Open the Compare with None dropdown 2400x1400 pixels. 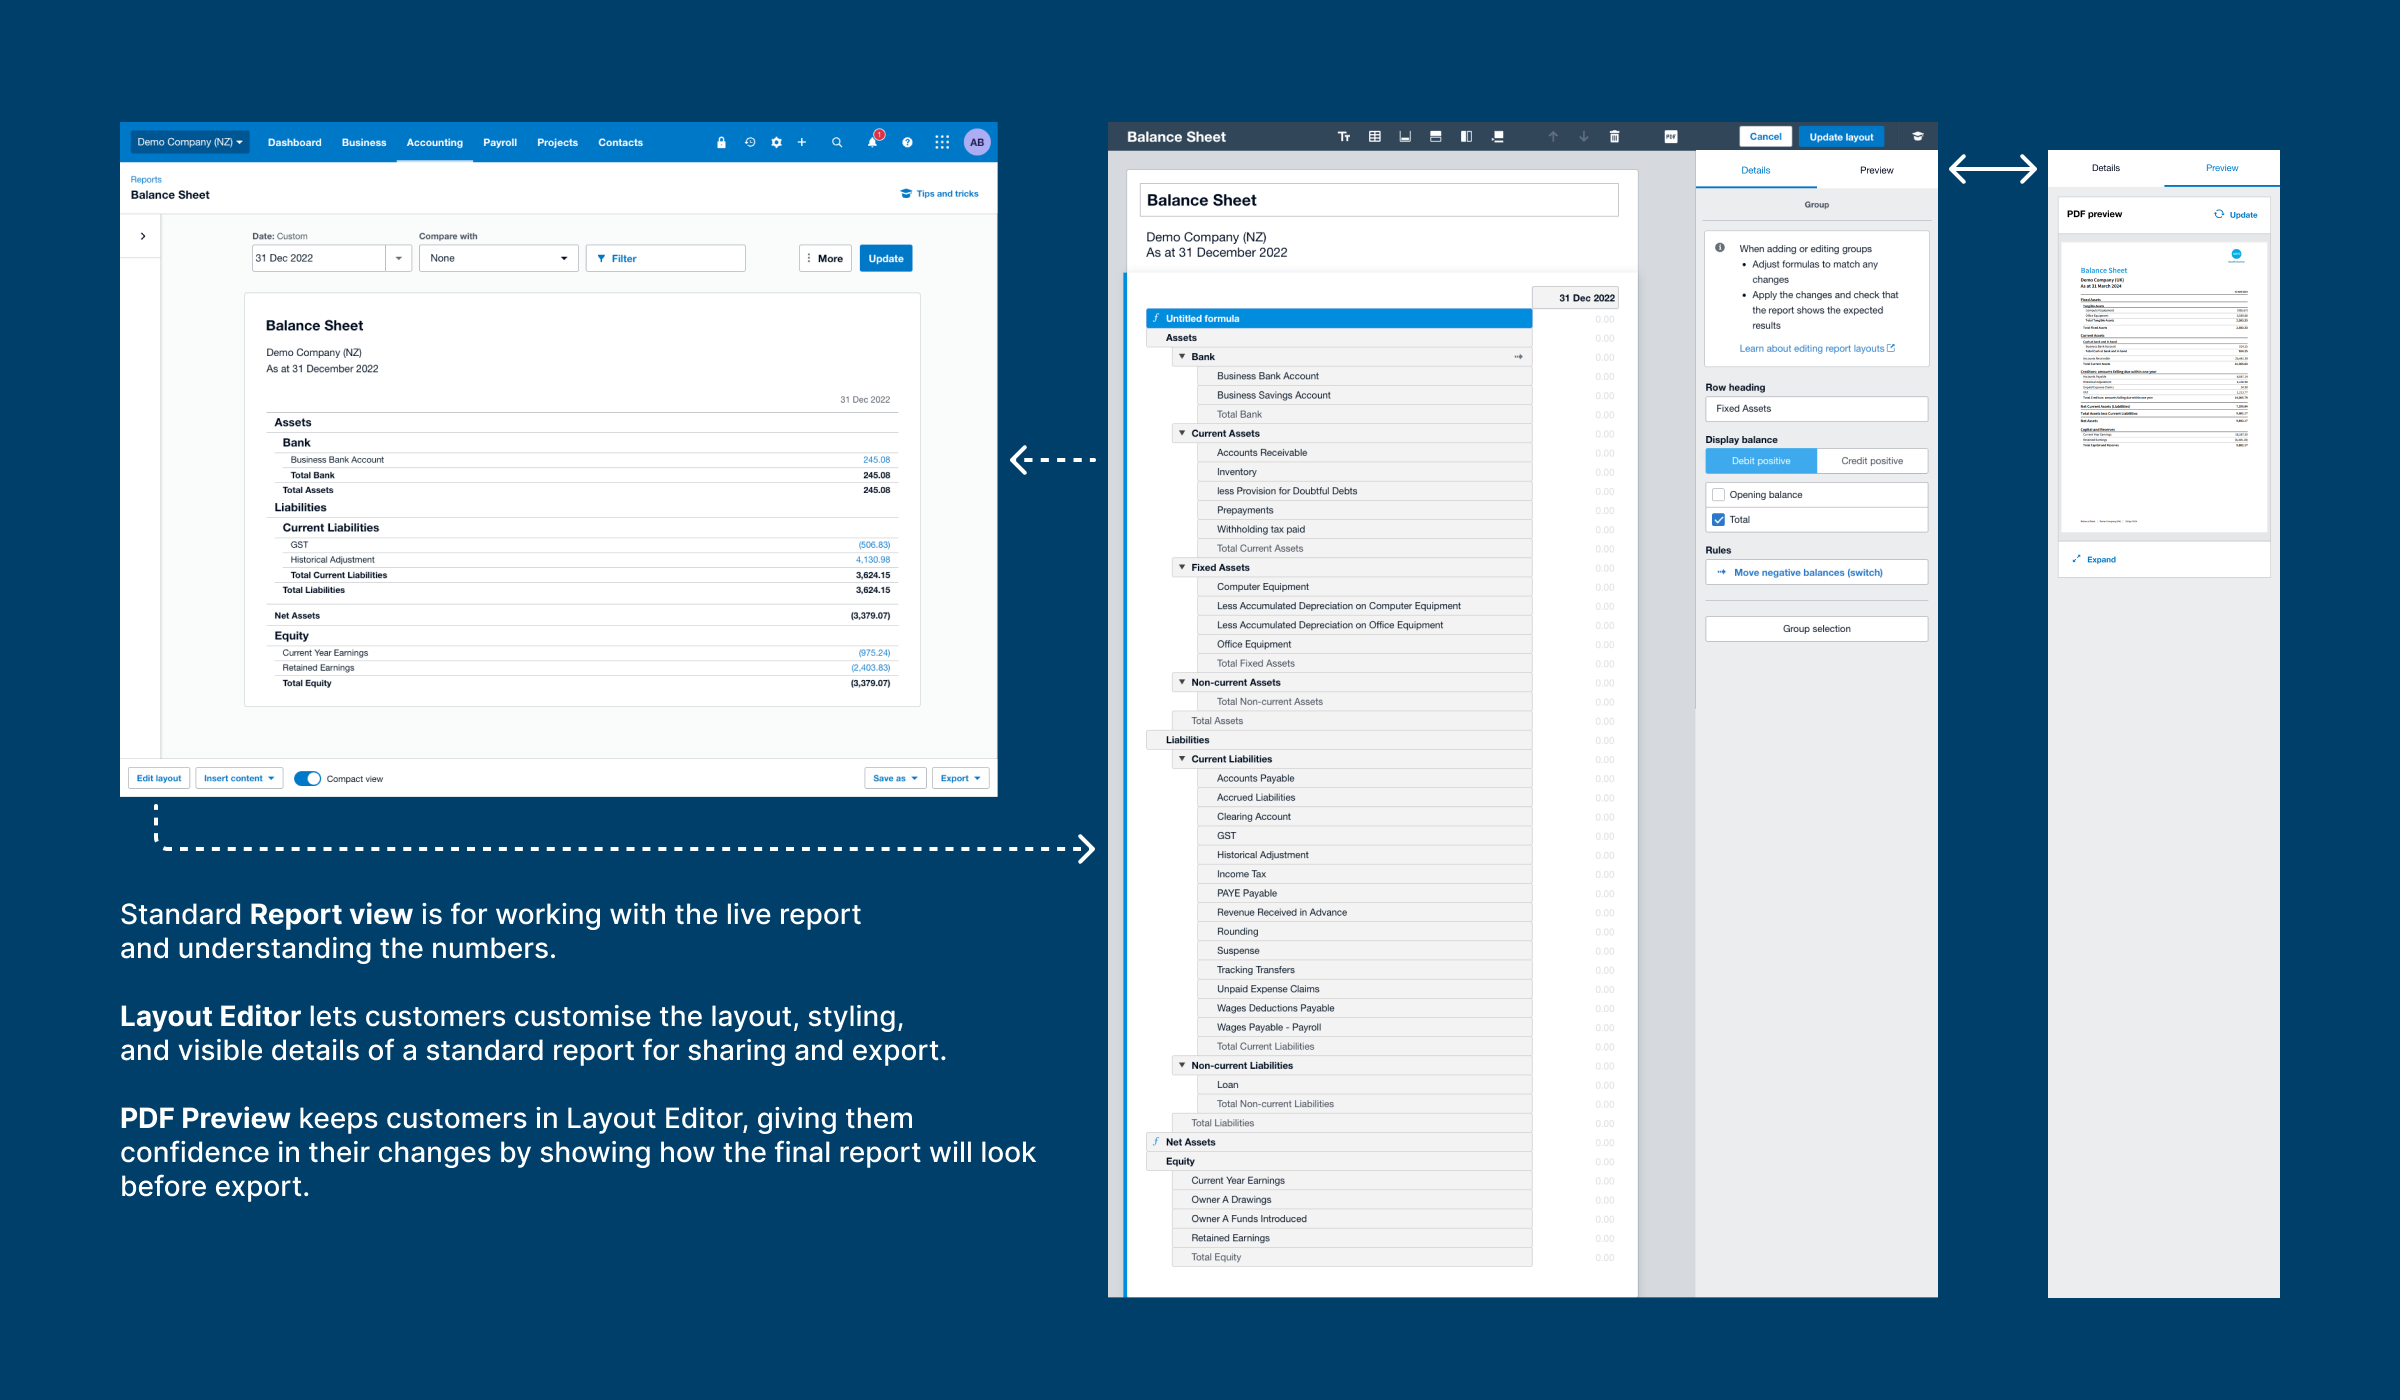pyautogui.click(x=498, y=259)
